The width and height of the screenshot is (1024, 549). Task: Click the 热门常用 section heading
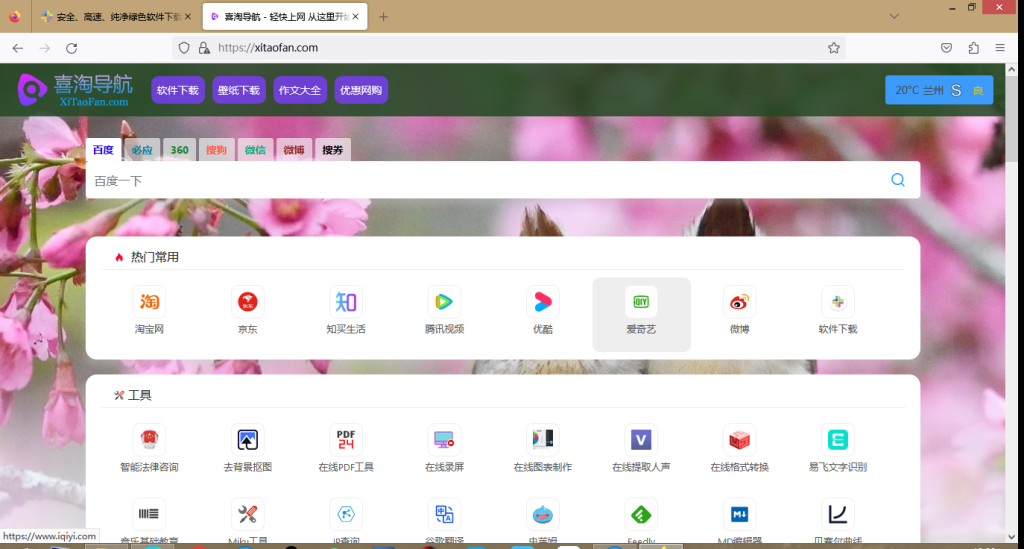click(x=155, y=257)
